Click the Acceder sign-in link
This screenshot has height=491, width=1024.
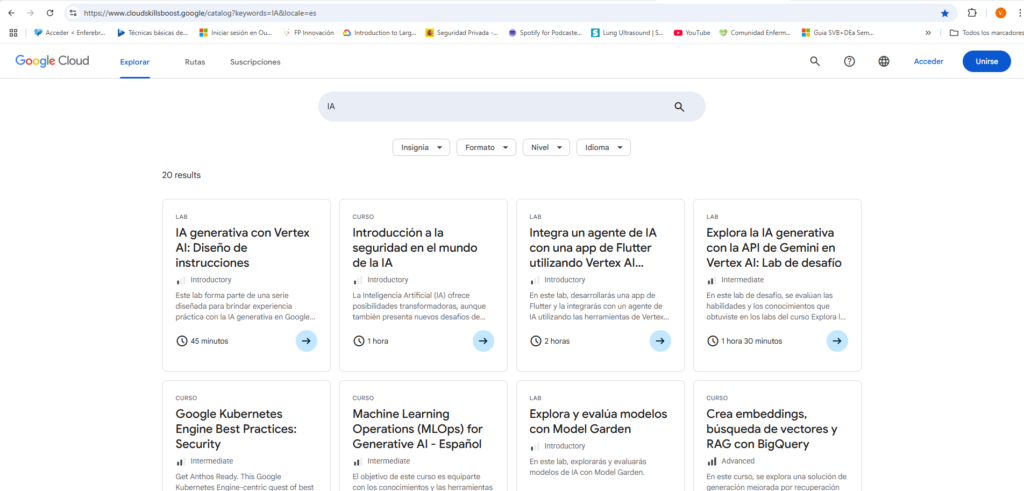click(928, 61)
